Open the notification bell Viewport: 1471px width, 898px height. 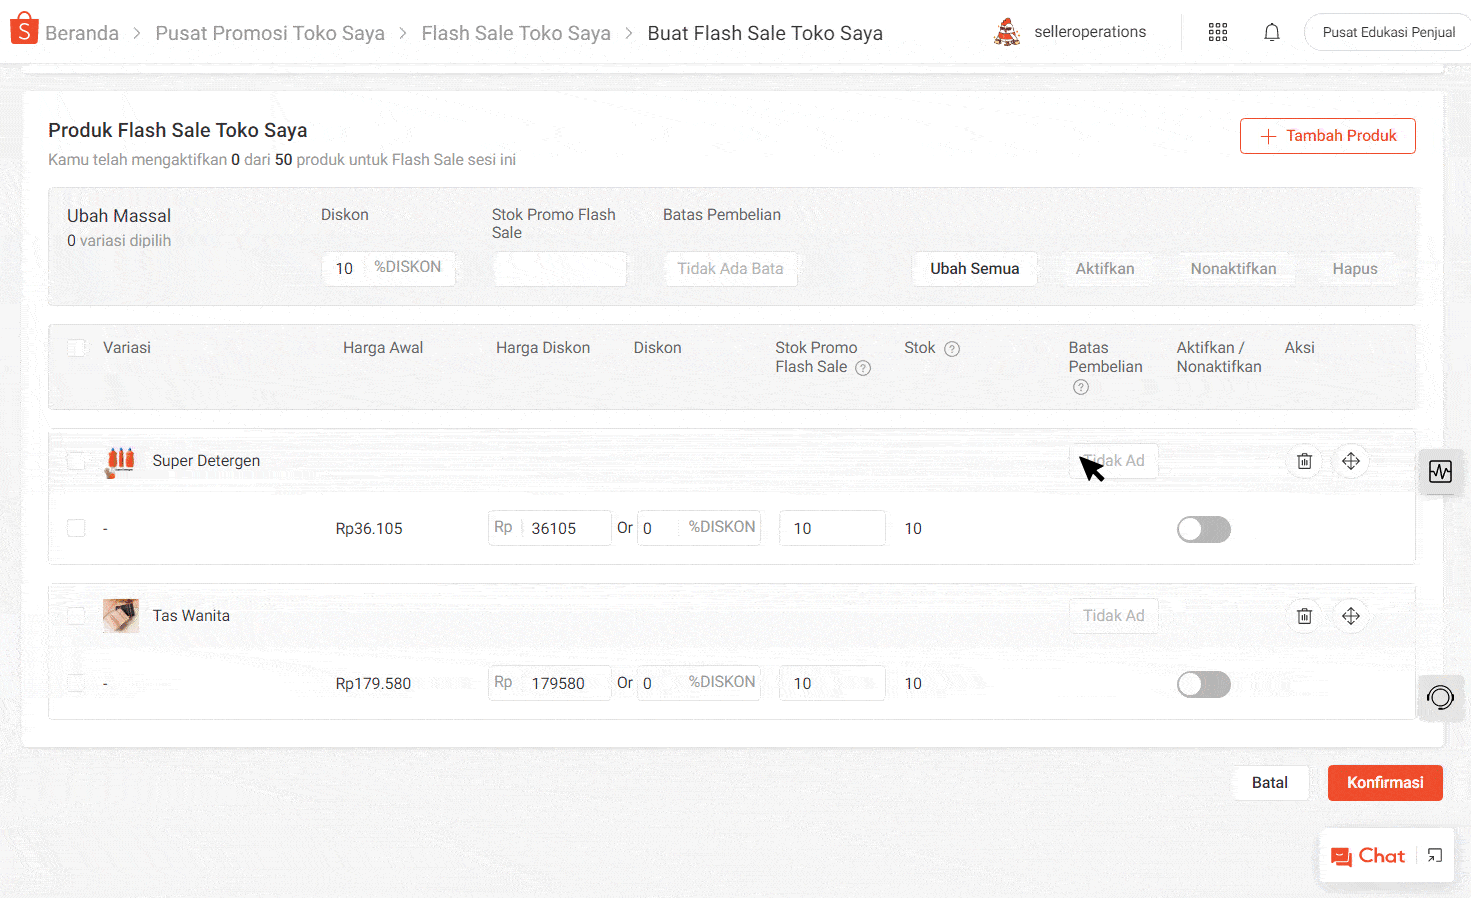pos(1271,32)
